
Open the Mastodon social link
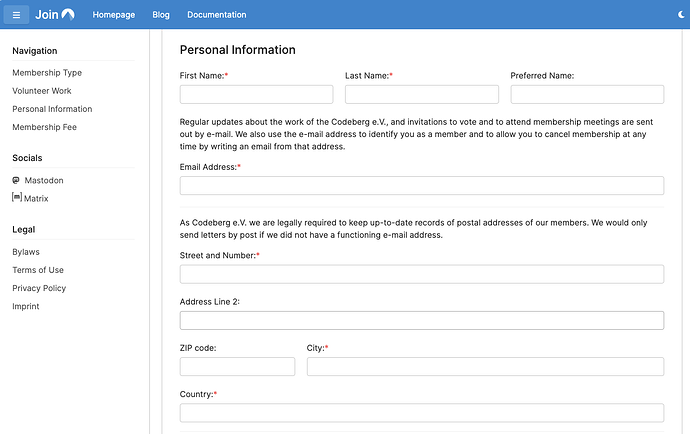pos(42,181)
